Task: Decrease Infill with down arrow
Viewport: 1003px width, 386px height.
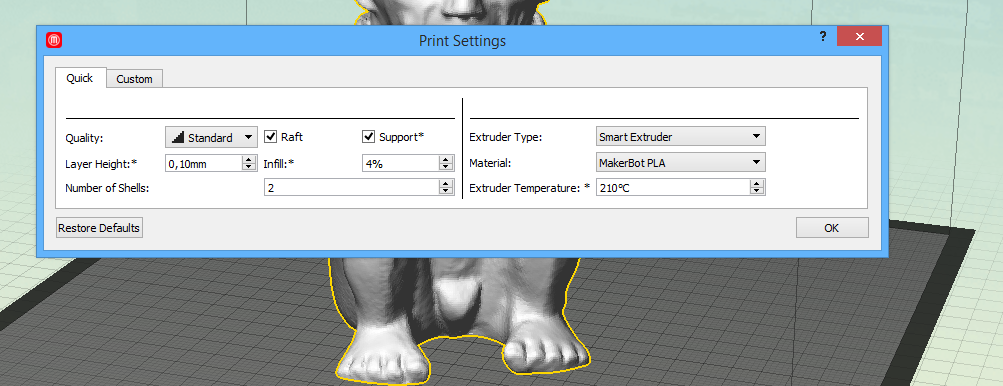Action: click(x=446, y=167)
